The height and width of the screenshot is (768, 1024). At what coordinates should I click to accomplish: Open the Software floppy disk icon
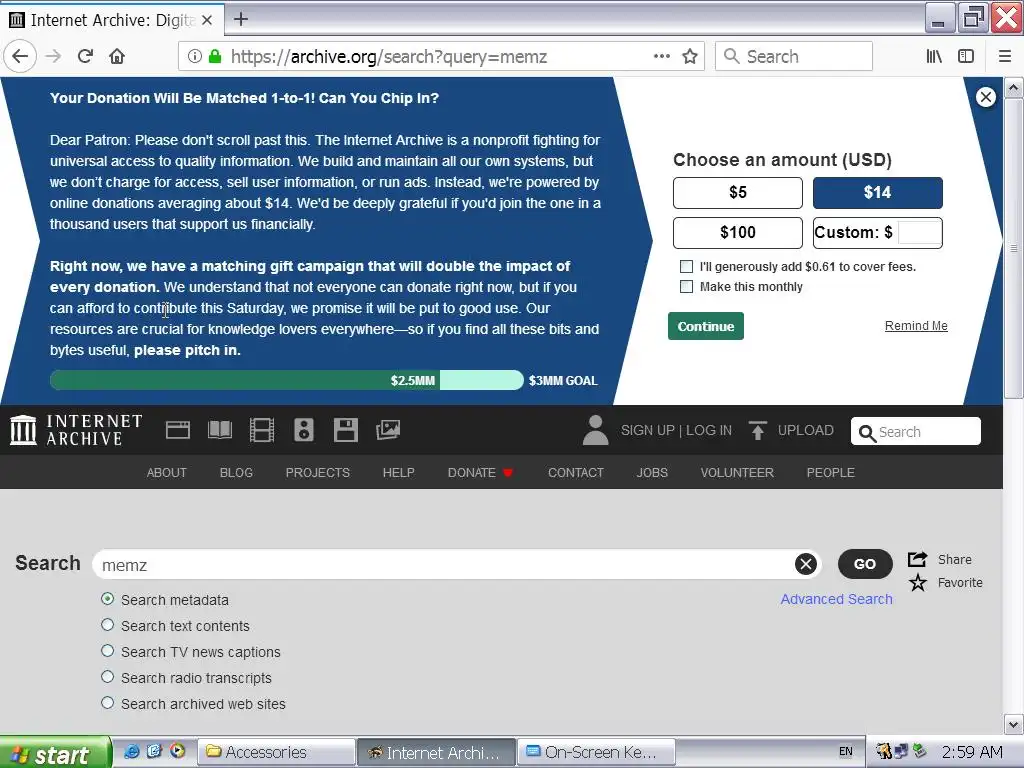(x=345, y=430)
